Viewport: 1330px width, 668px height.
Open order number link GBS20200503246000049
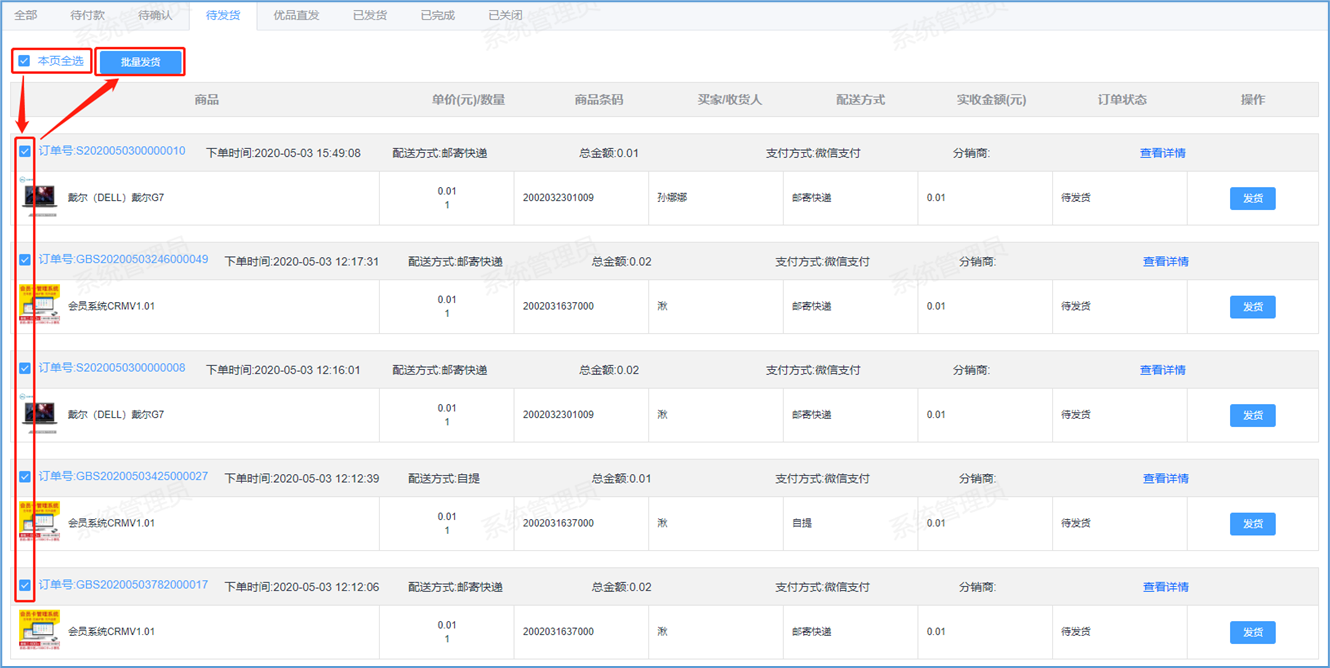(123, 260)
